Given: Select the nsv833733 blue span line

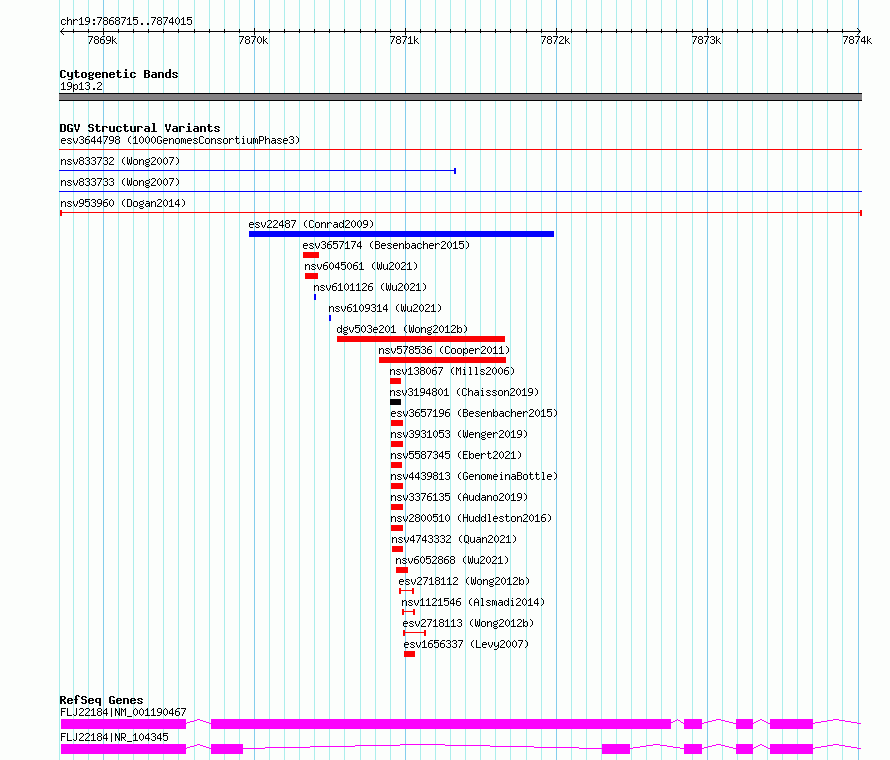Looking at the screenshot, I should [460, 192].
